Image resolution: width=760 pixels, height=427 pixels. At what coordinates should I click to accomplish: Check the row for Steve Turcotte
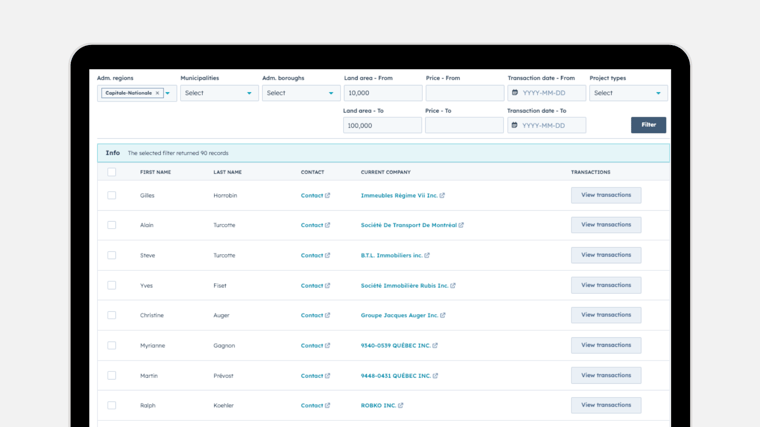click(x=111, y=255)
